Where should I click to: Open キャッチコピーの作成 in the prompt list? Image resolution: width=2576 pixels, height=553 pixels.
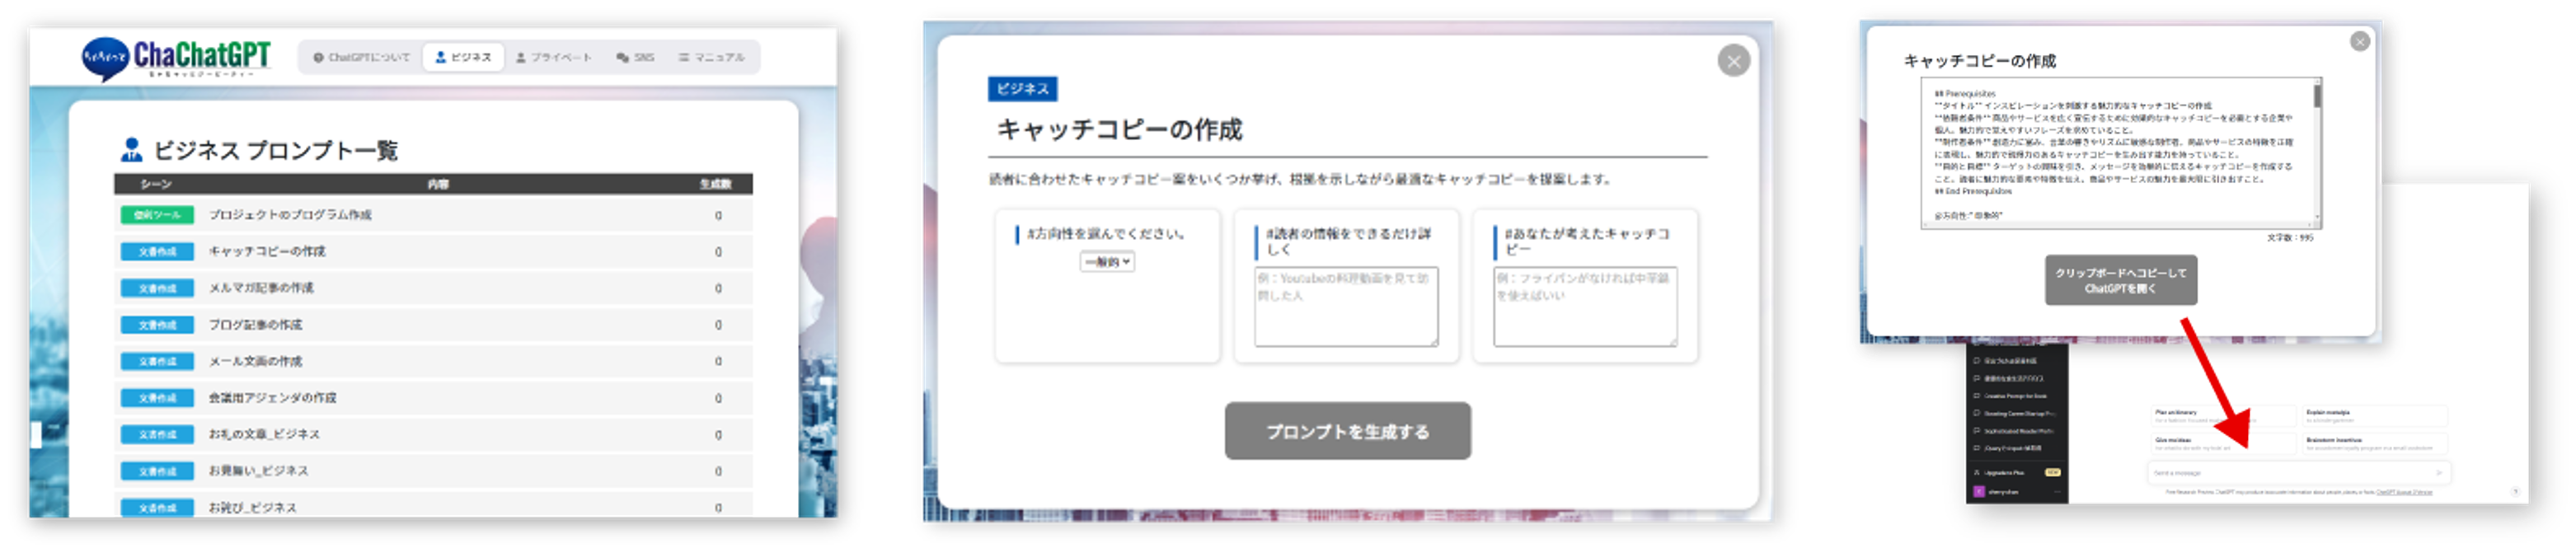[433, 252]
